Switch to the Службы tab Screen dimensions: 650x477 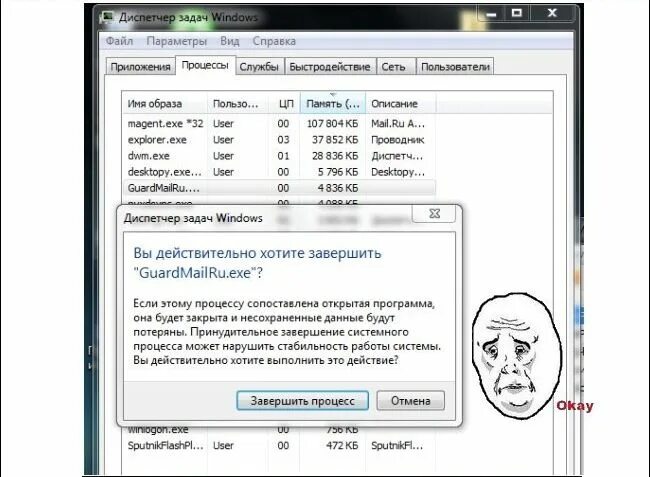(x=259, y=67)
